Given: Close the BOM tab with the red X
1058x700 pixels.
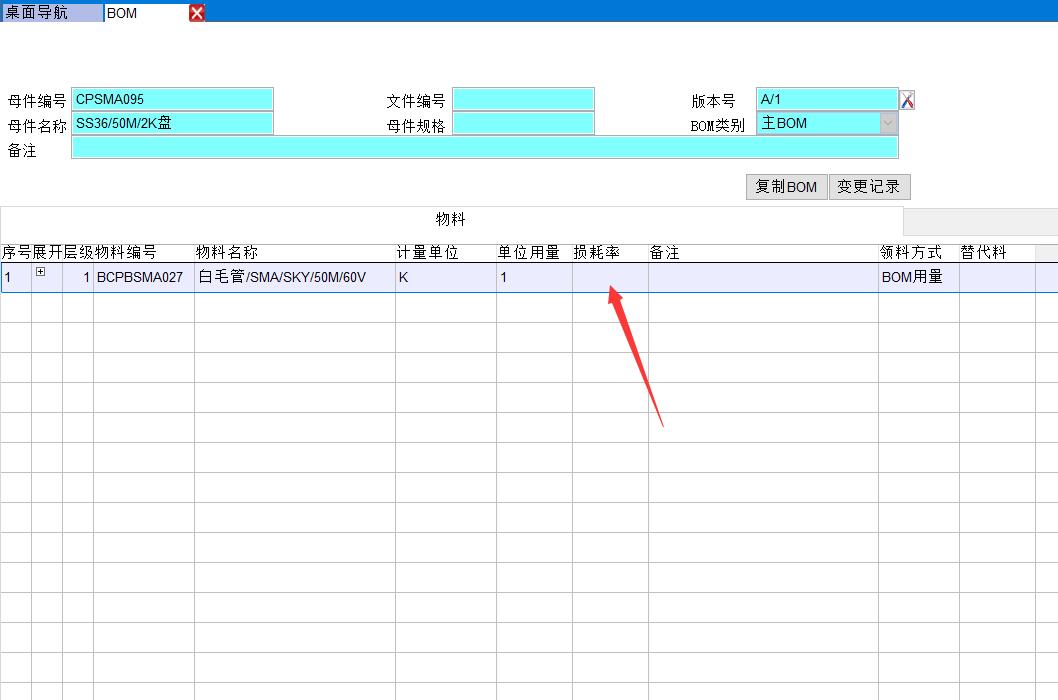Looking at the screenshot, I should point(197,13).
